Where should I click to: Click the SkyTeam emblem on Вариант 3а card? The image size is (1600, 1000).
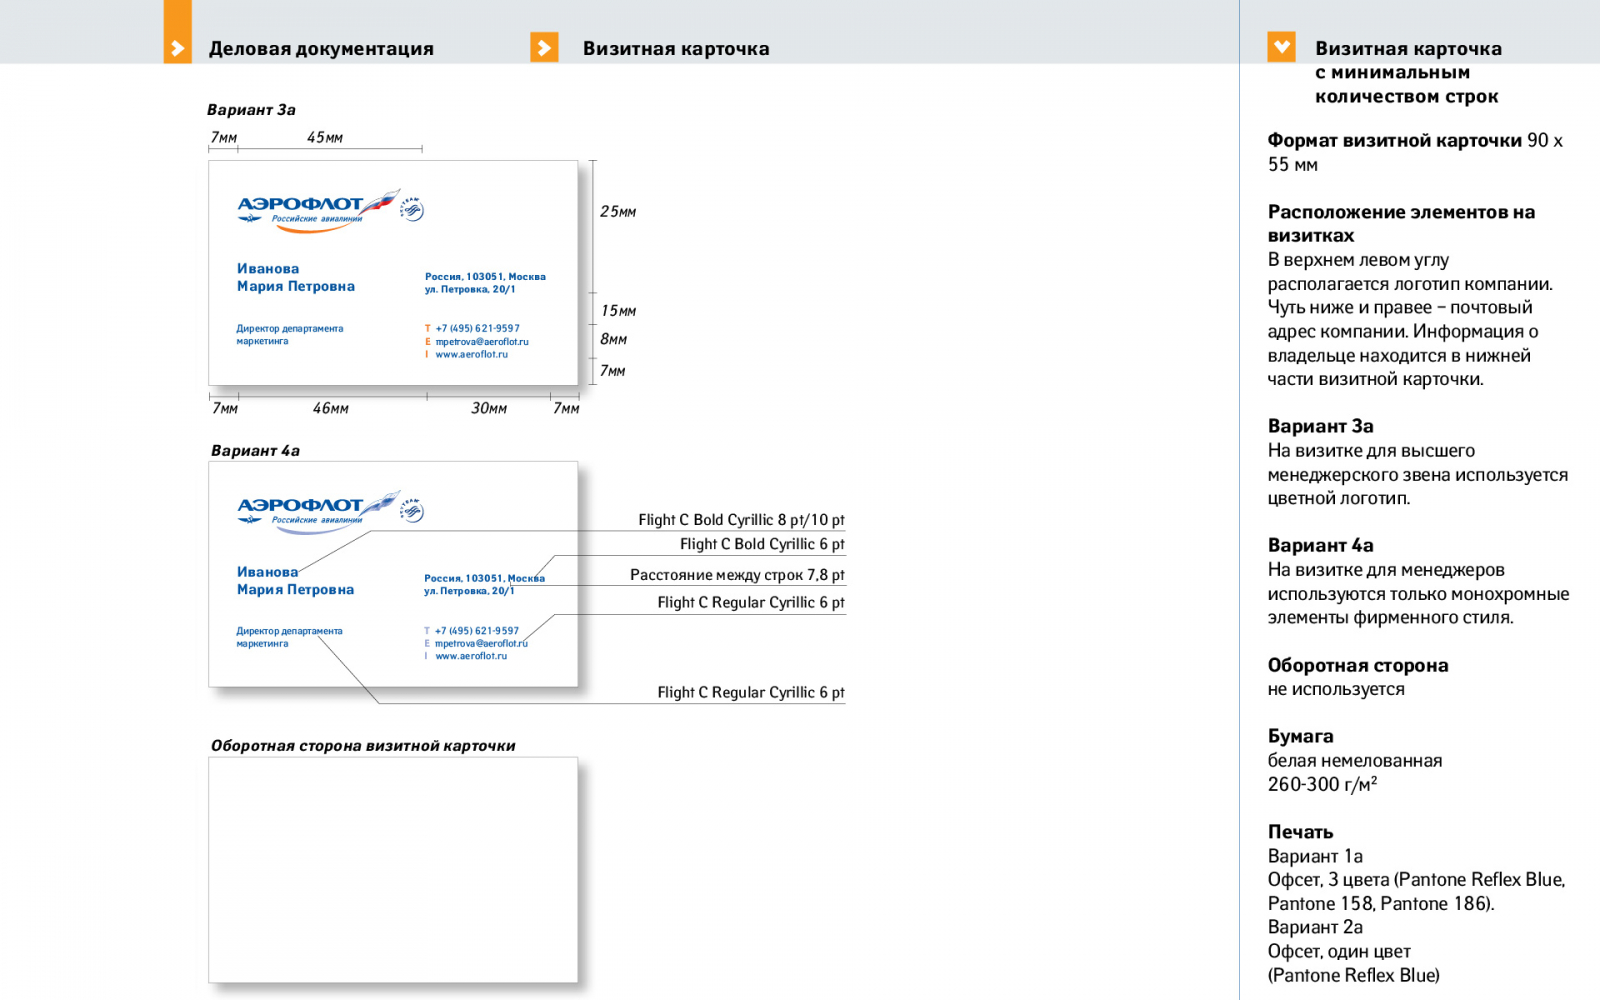pyautogui.click(x=412, y=209)
